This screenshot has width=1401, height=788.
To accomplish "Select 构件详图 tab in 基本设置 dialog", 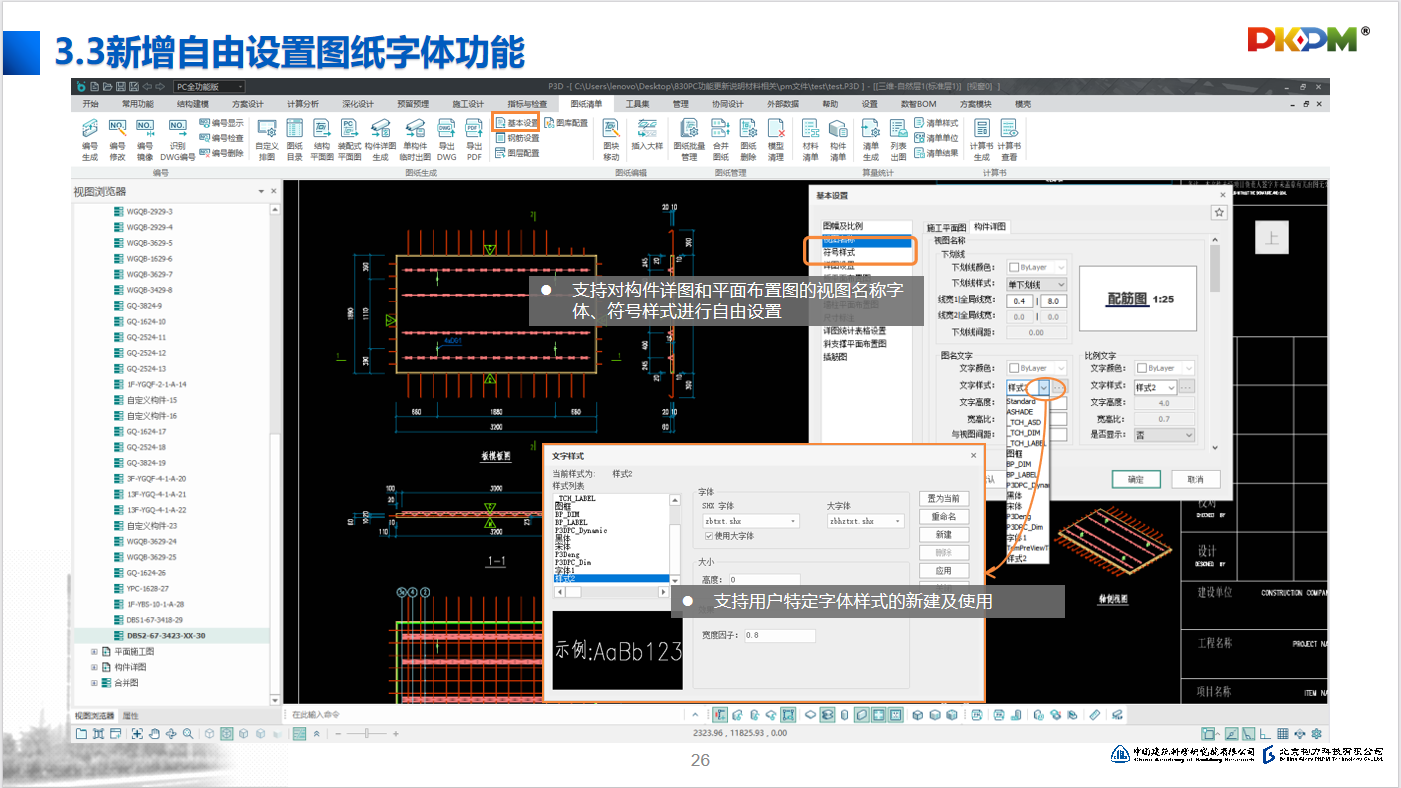I will (990, 227).
